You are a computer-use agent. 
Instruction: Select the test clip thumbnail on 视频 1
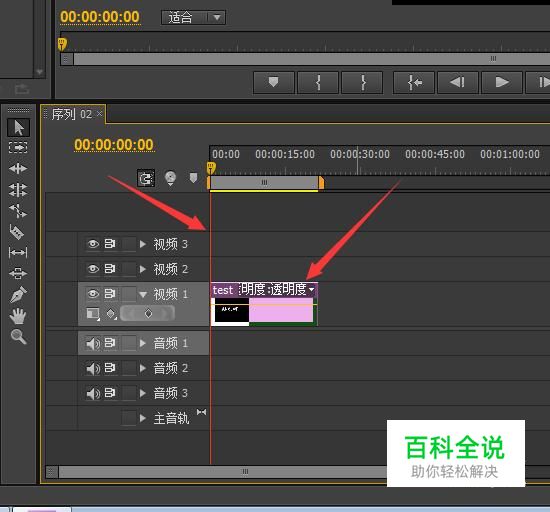[232, 310]
